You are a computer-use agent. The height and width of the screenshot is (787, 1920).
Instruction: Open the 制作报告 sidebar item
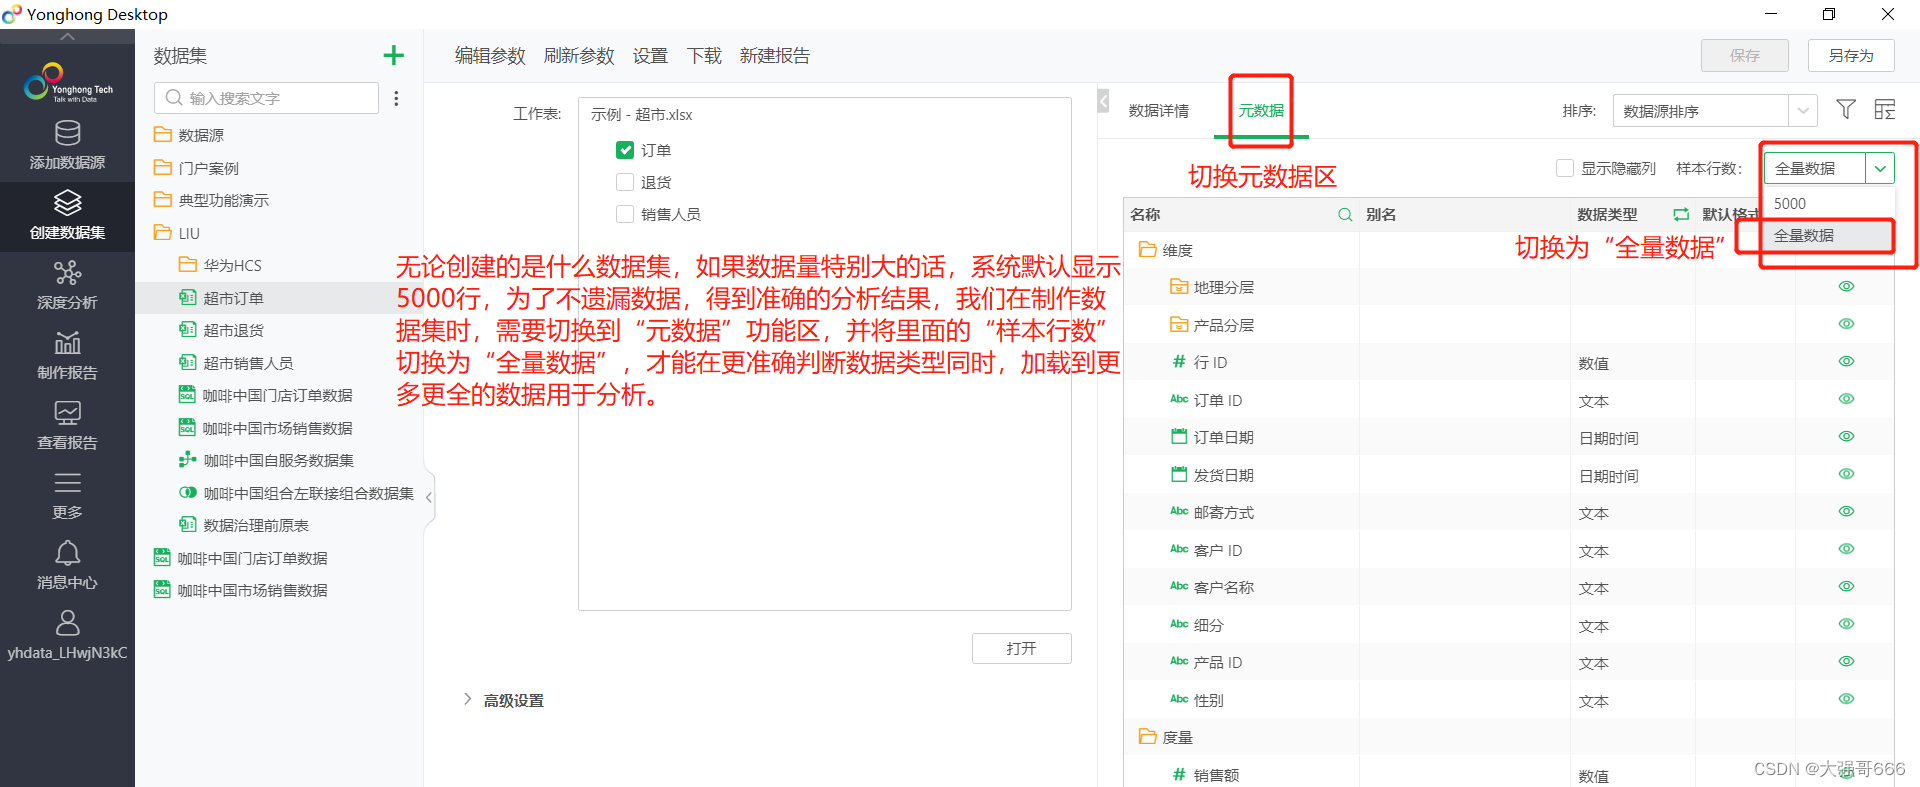67,356
